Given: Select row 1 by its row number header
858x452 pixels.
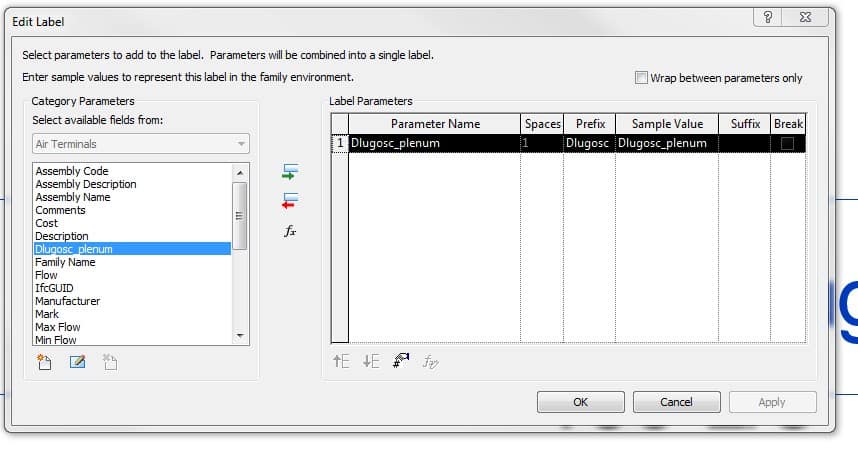Looking at the screenshot, I should 340,143.
